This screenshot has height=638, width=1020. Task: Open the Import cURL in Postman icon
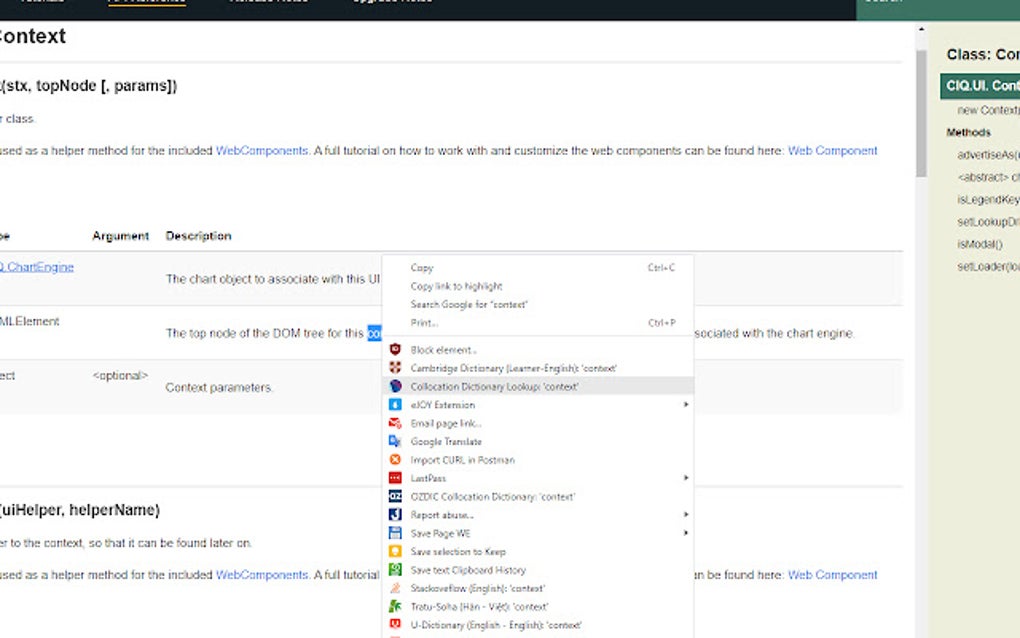tap(394, 460)
